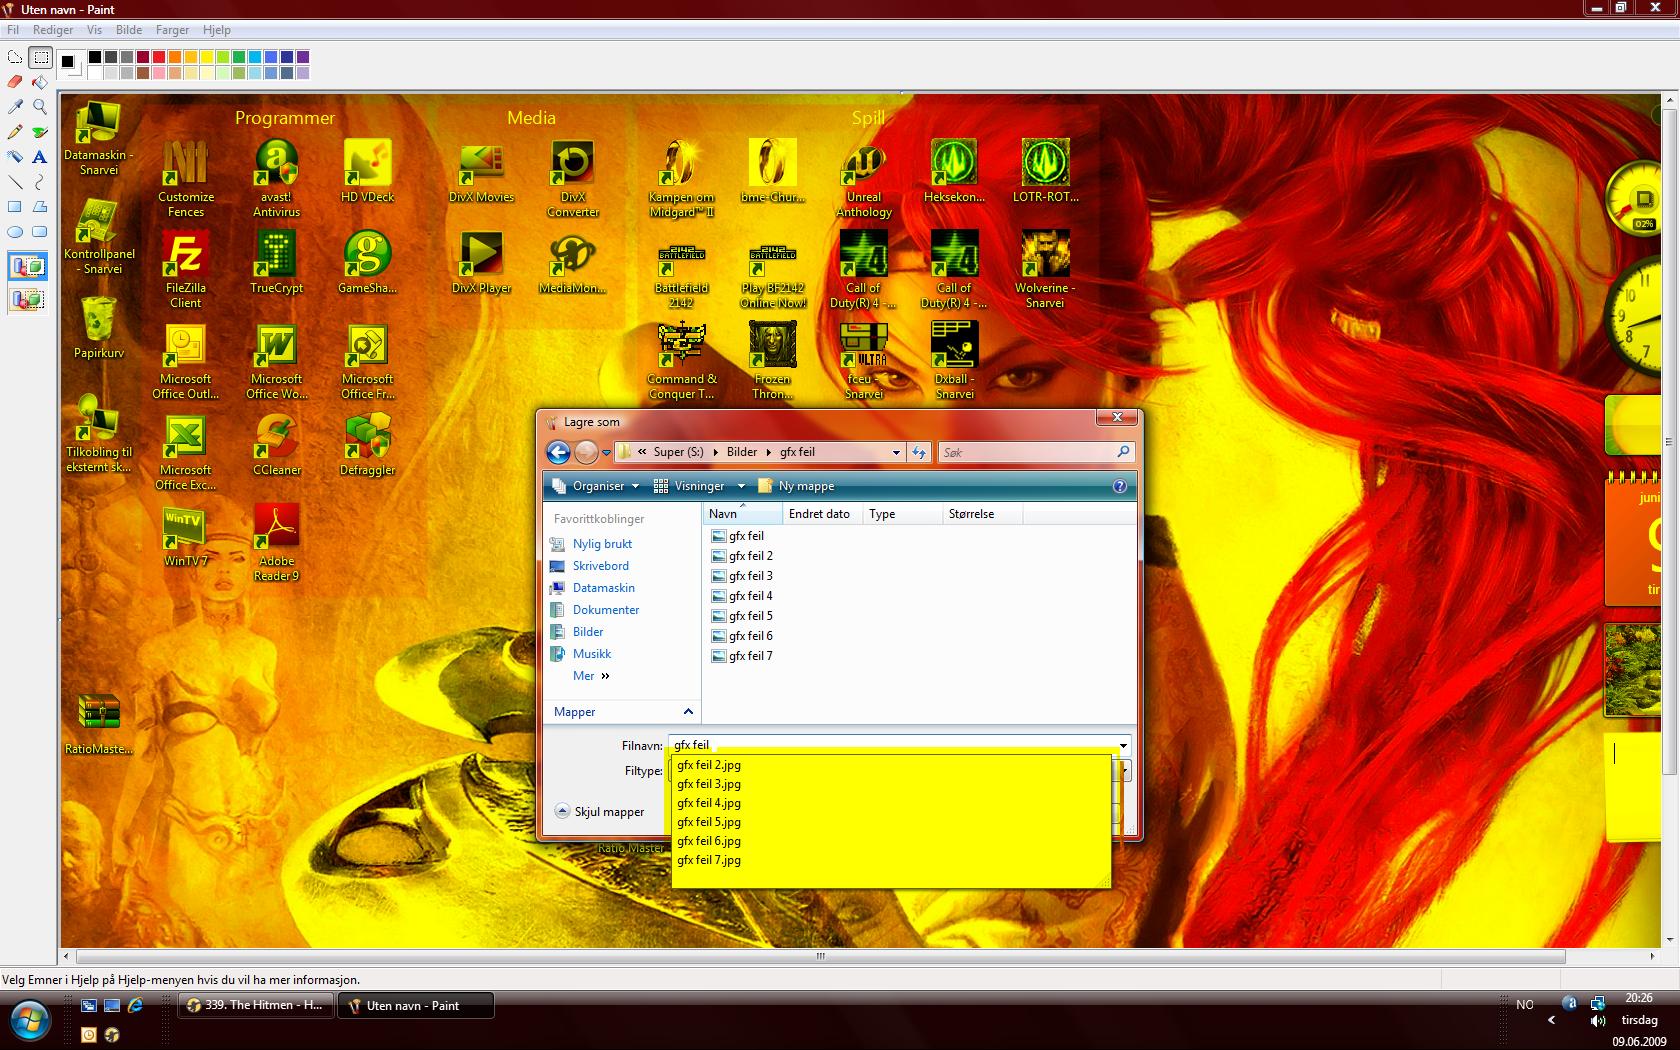Open the Windows Start orb
Screen dimensions: 1680x1050
coord(32,1020)
